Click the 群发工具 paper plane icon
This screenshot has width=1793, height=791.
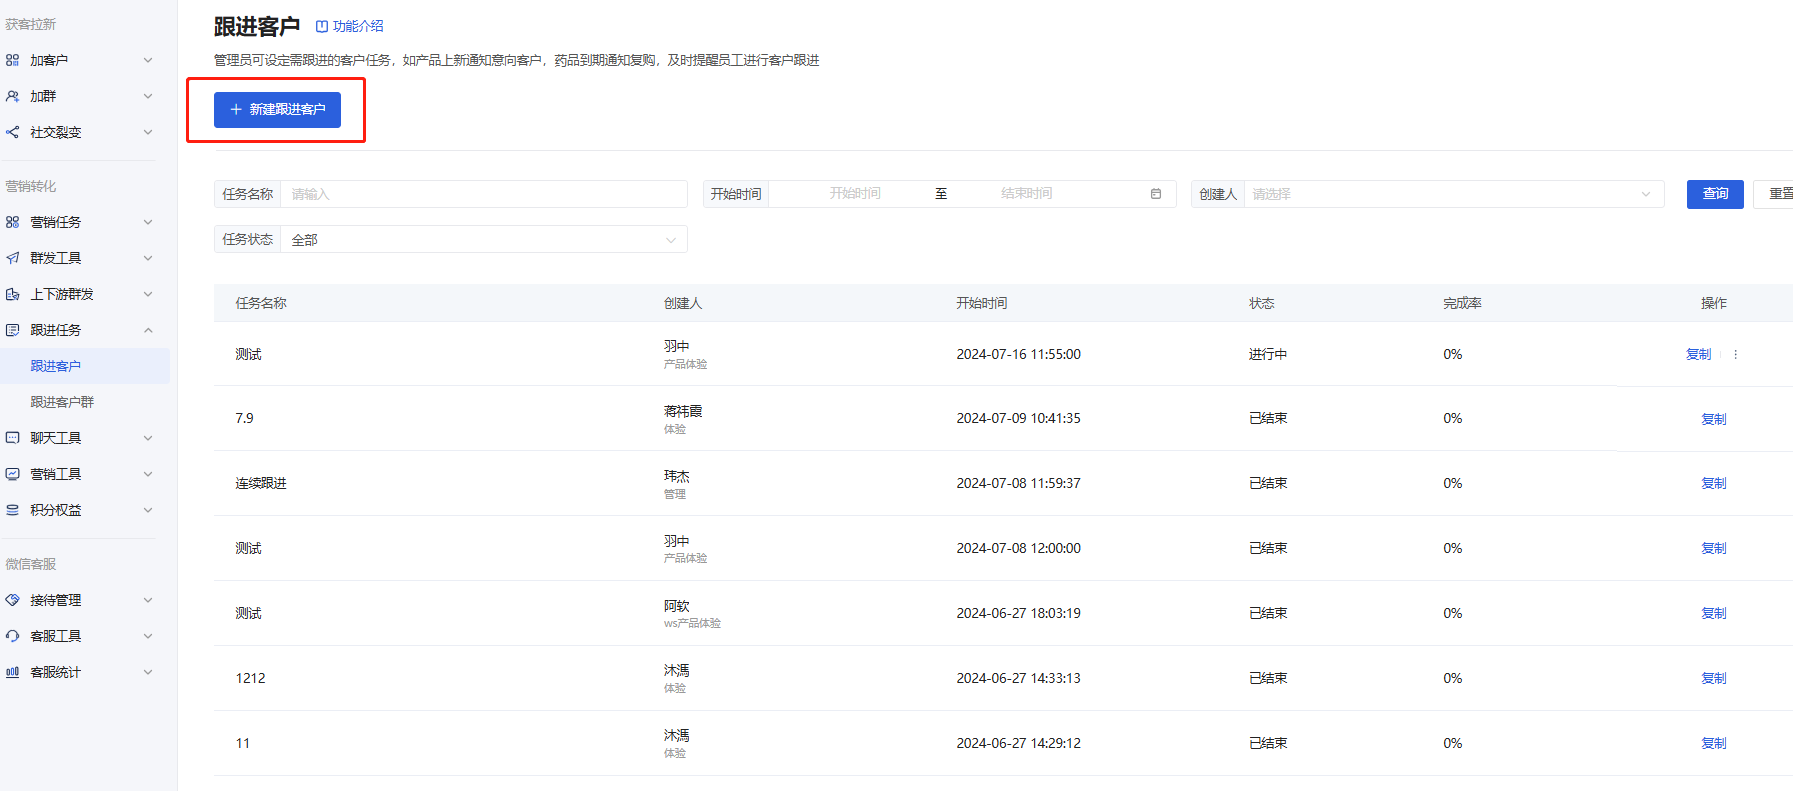pos(12,258)
